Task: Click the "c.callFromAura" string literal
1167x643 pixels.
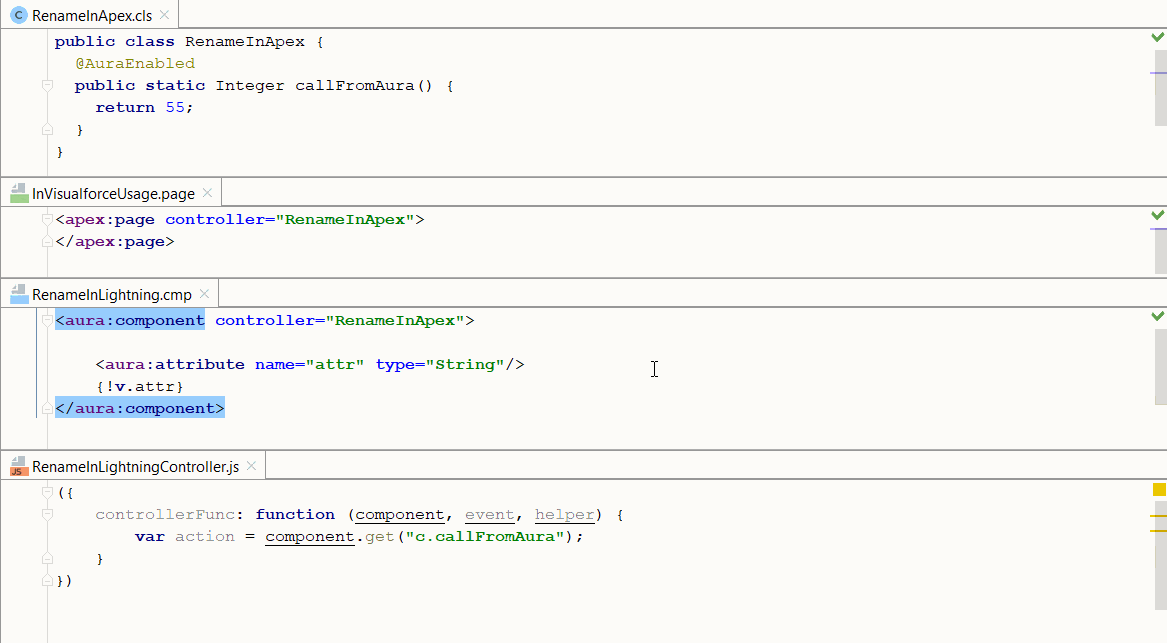Action: pos(485,537)
